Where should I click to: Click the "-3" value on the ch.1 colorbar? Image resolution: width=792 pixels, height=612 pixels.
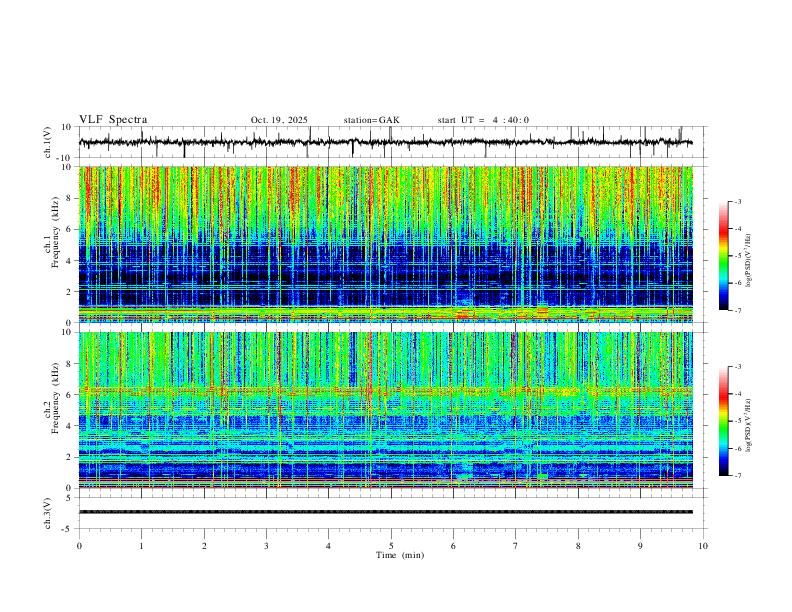[738, 201]
